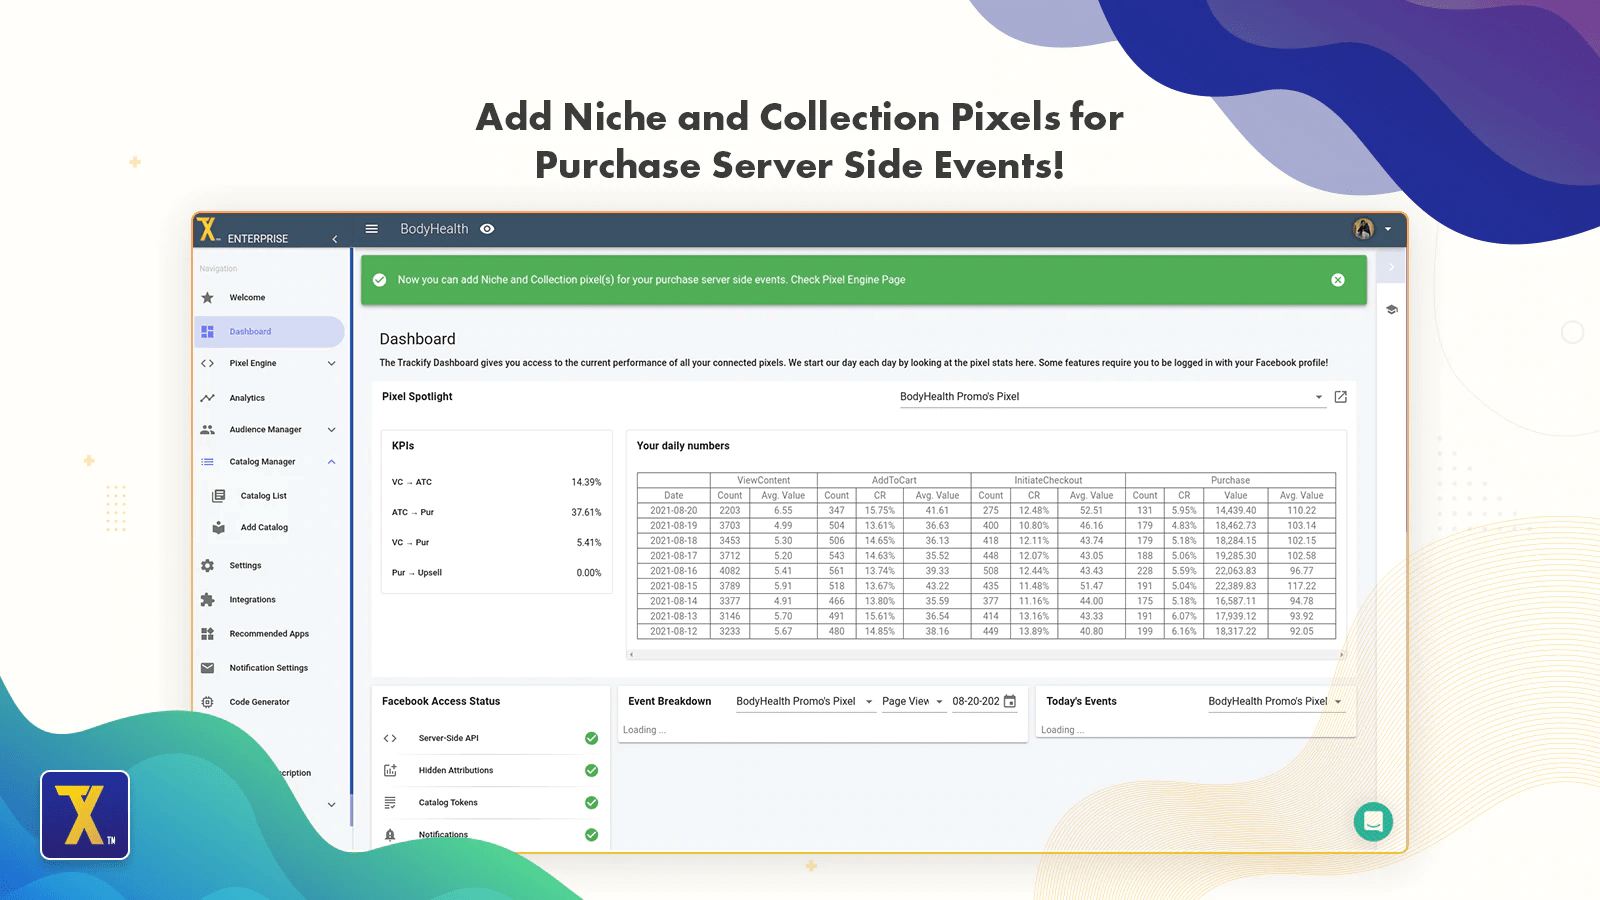This screenshot has width=1600, height=900.
Task: Expand the chevron at the sidebar bottom
Action: click(x=332, y=805)
